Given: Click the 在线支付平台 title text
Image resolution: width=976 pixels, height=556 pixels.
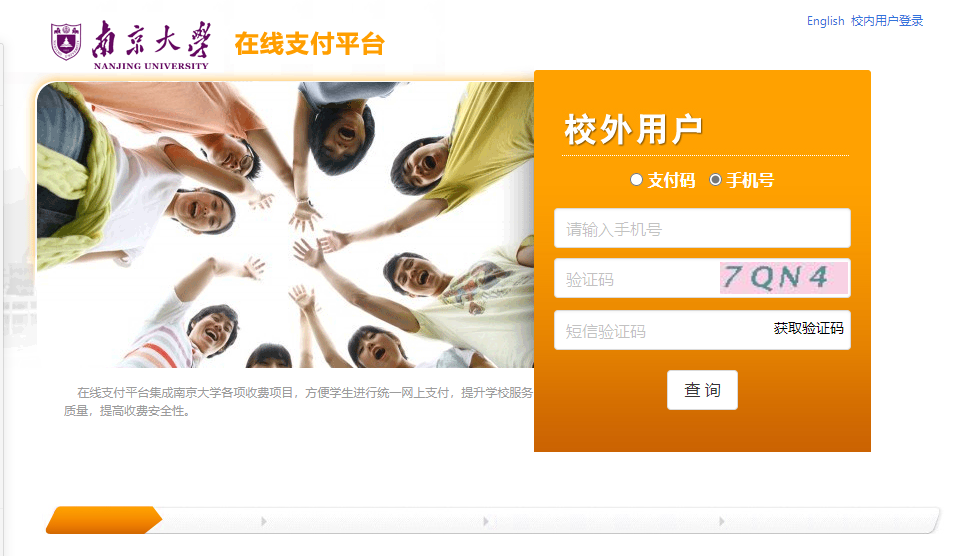Looking at the screenshot, I should pyautogui.click(x=309, y=44).
